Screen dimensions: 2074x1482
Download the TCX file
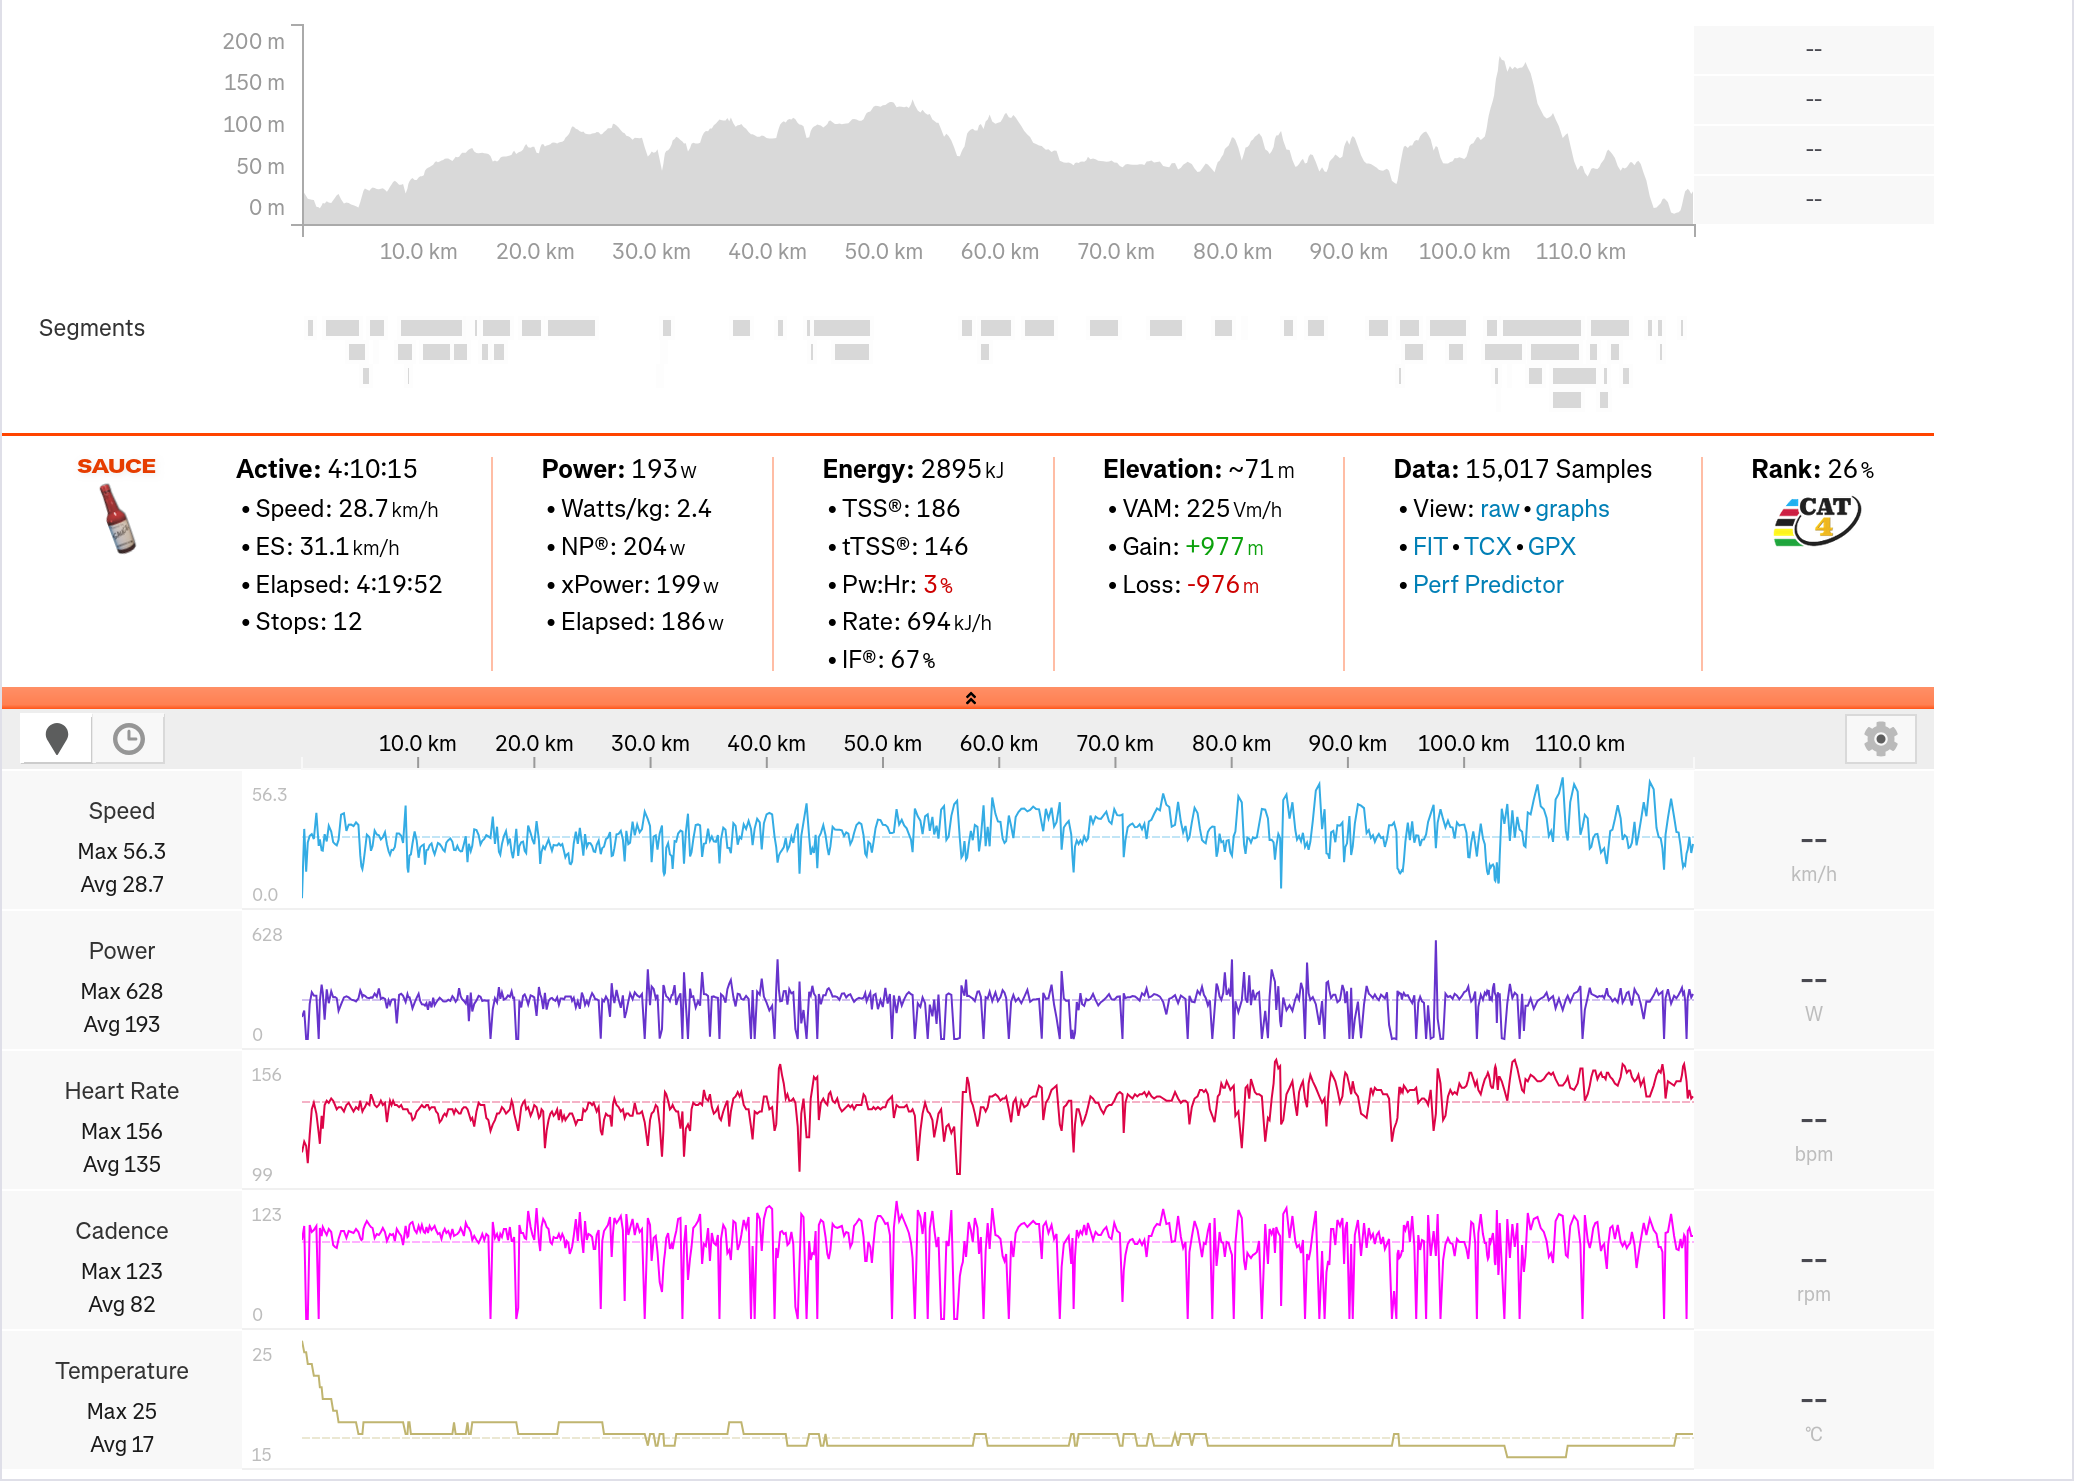point(1487,547)
